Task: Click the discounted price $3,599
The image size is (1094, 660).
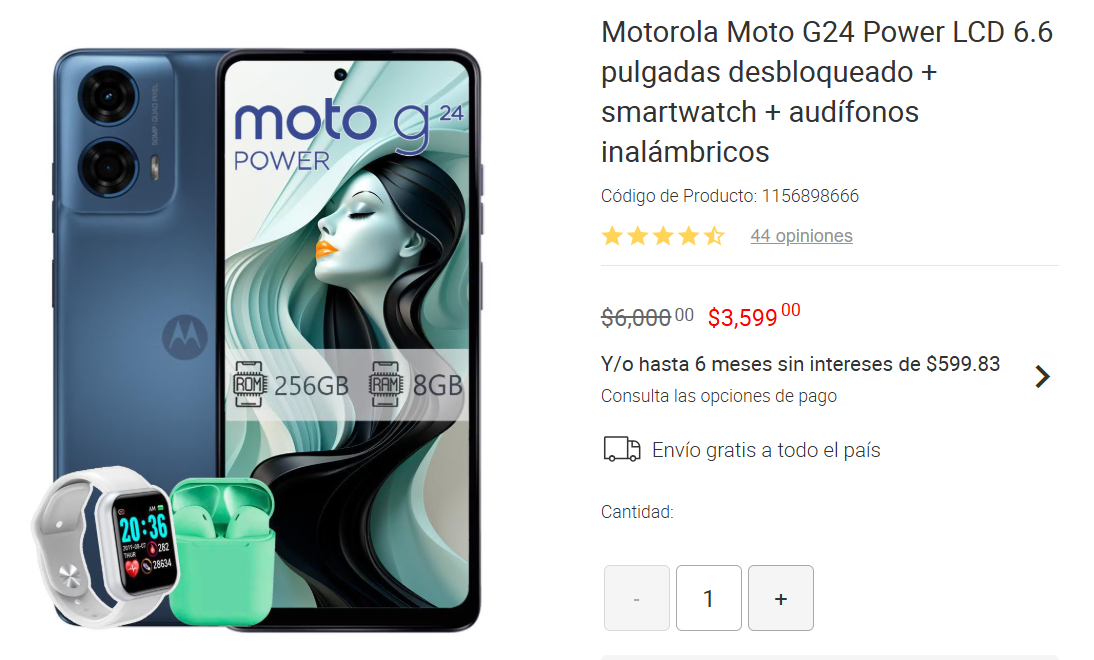Action: tap(754, 315)
